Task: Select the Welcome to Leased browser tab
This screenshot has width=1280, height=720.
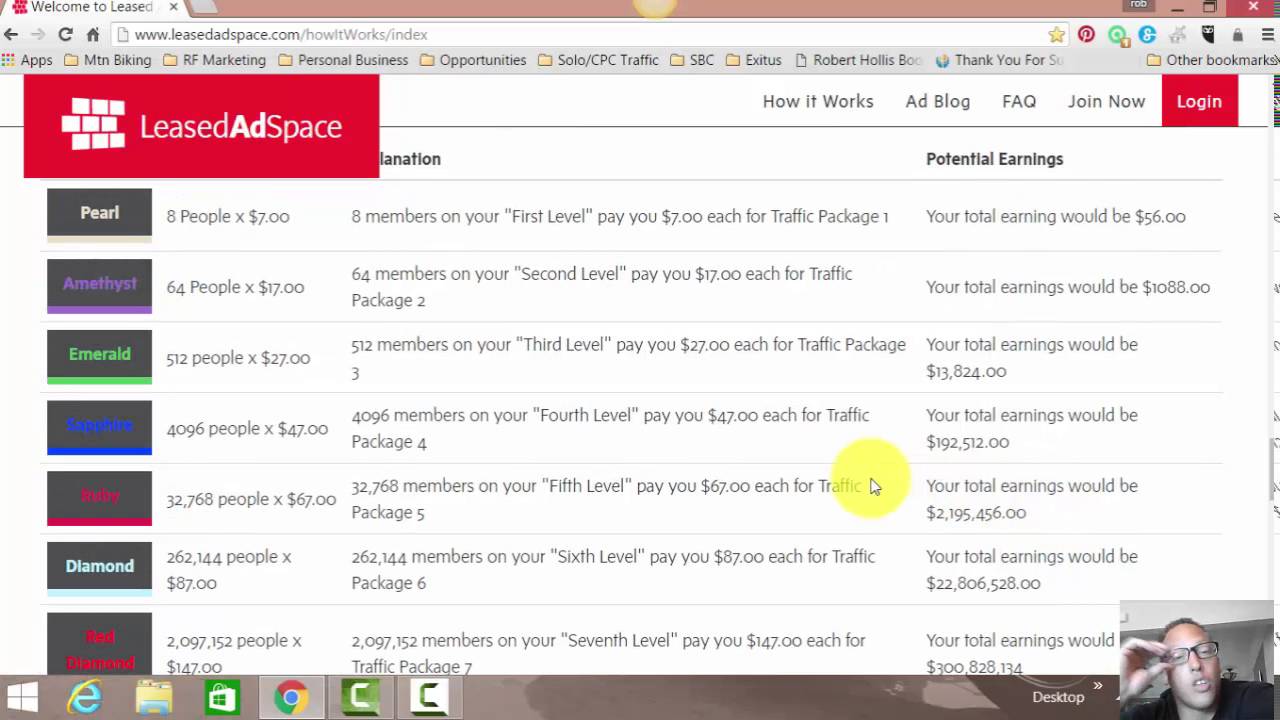Action: click(x=92, y=7)
